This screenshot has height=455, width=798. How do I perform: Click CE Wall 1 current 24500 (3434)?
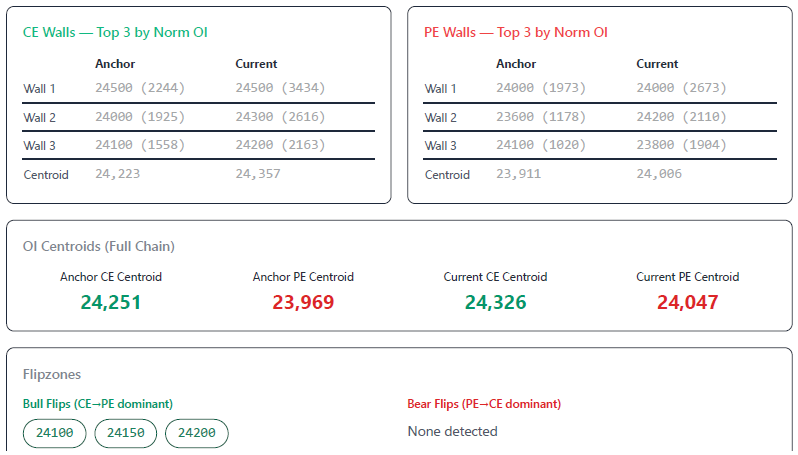point(280,88)
